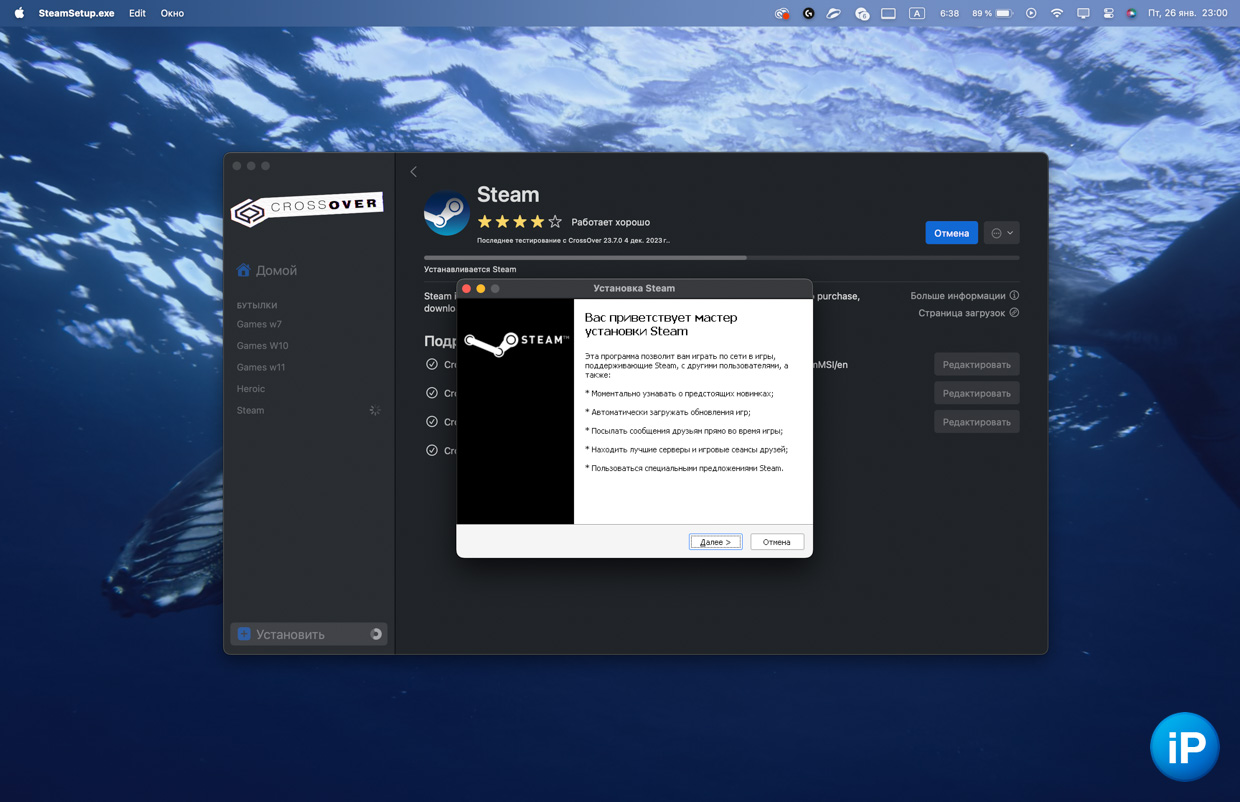
Task: Click the black circular G menu bar icon
Action: (x=808, y=13)
